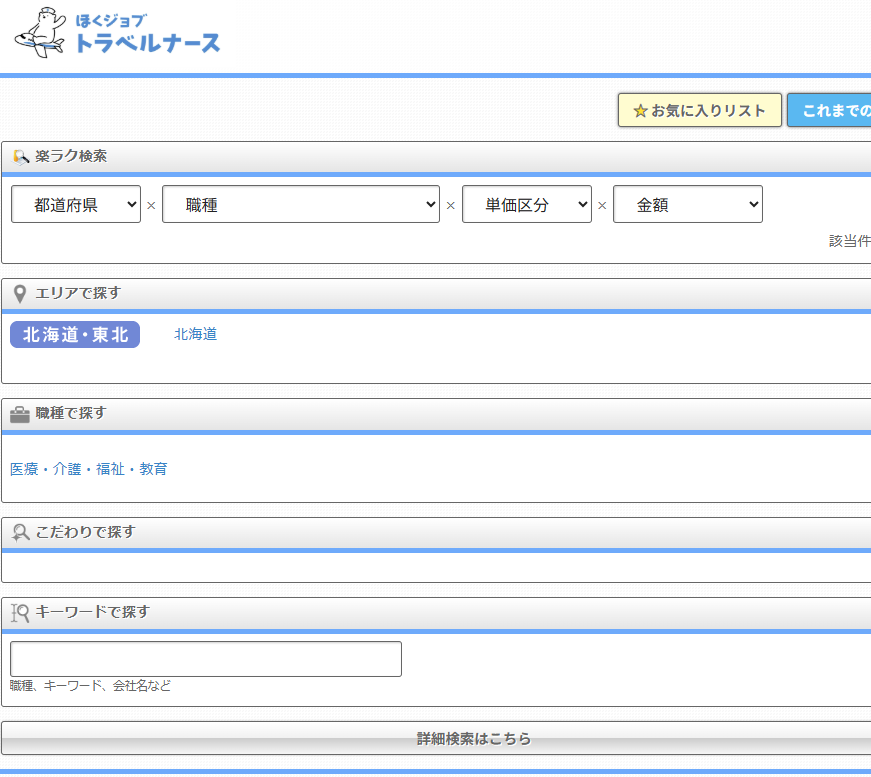Viewport: 871px width, 777px height.
Task: Click the こだわりで探す section header
Action: tap(85, 532)
